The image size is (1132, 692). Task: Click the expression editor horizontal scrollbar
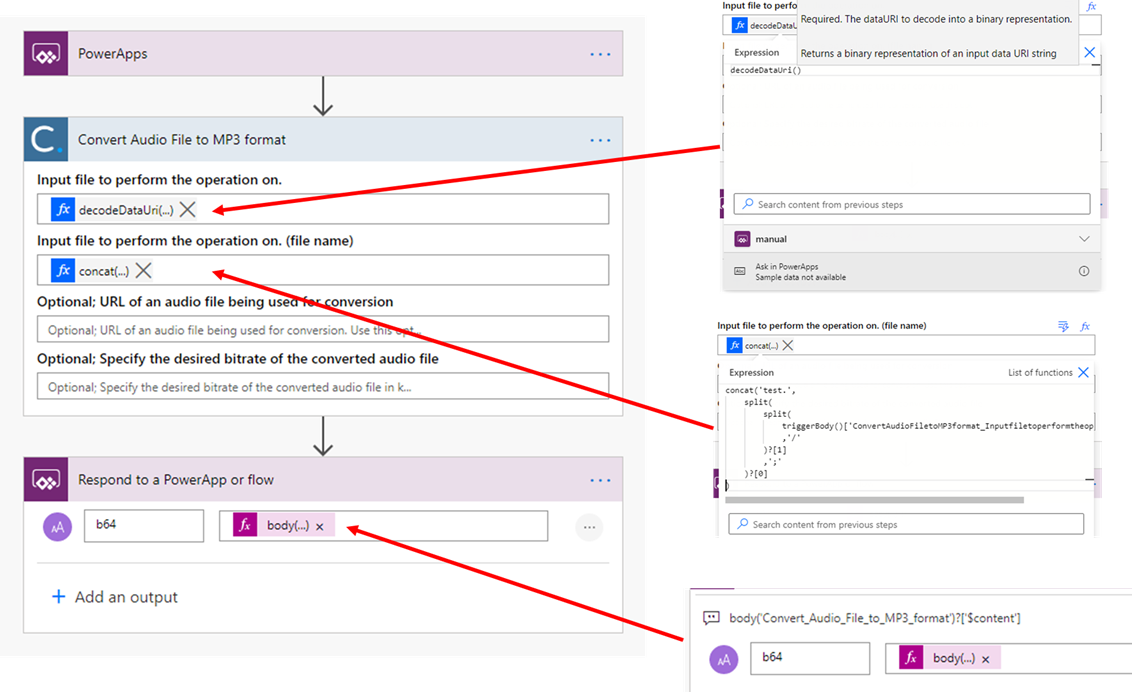(874, 500)
